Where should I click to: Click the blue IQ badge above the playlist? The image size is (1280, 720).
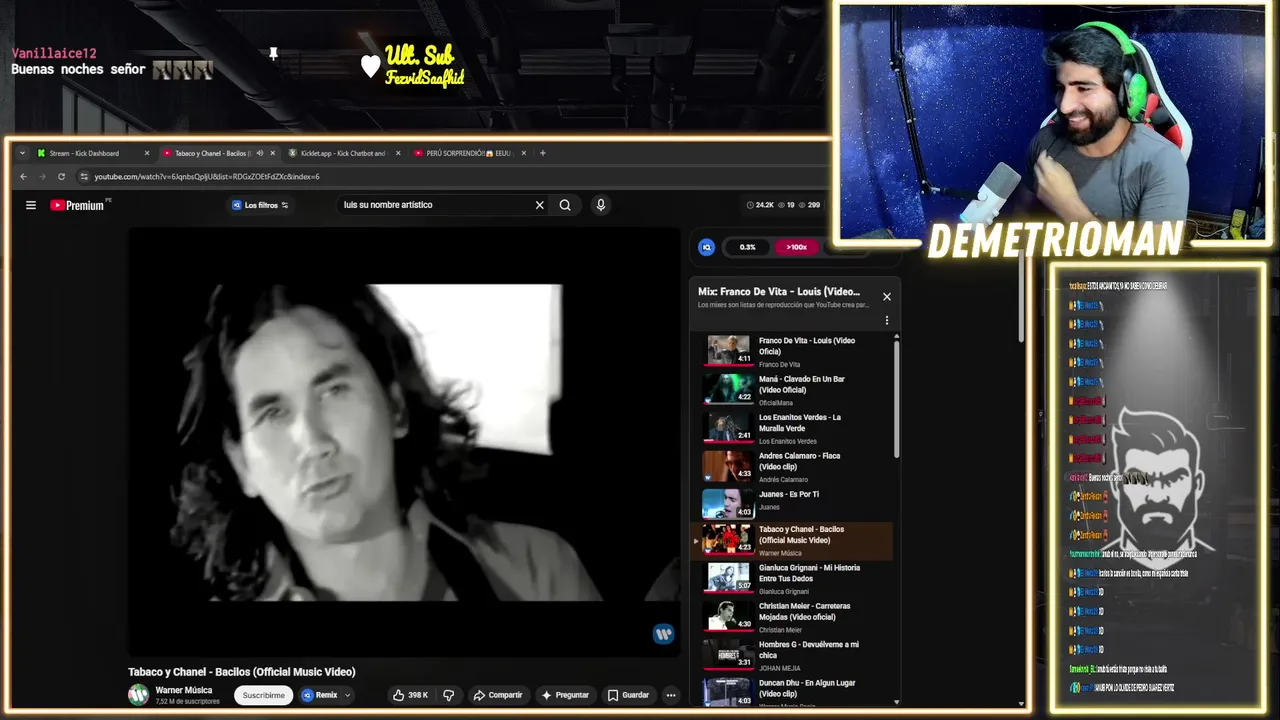(x=707, y=247)
